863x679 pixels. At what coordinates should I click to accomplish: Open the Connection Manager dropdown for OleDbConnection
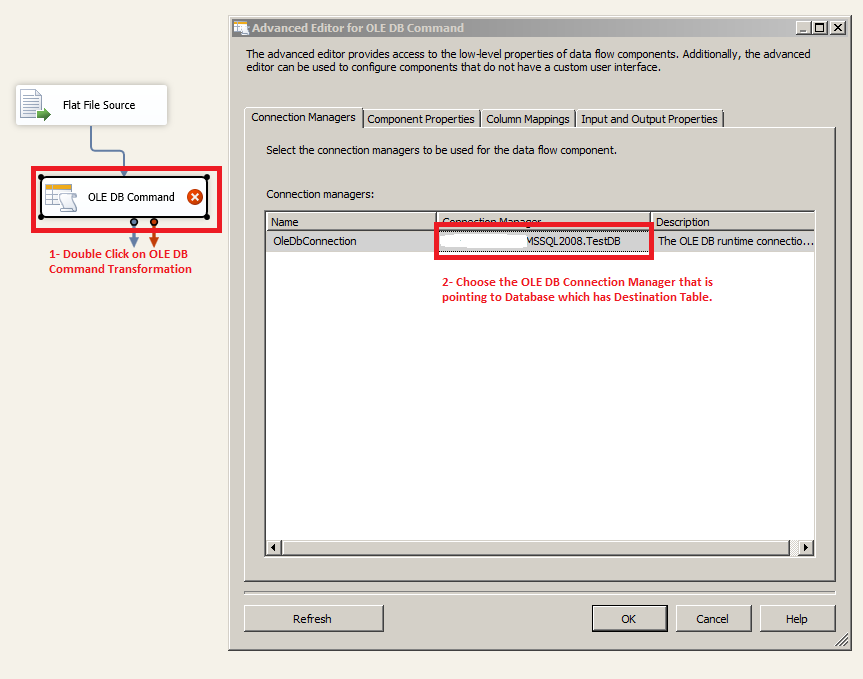[543, 241]
